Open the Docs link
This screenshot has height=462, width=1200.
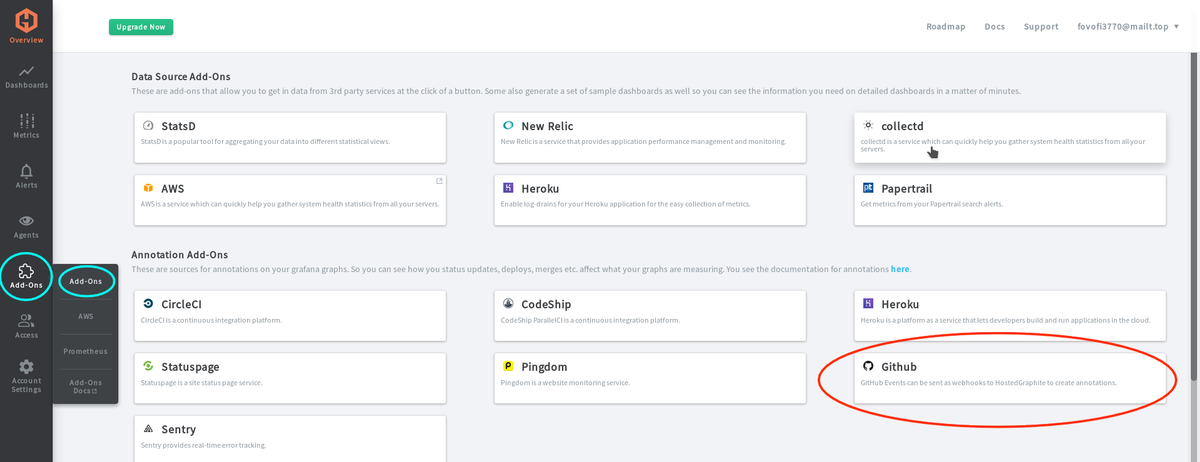994,27
